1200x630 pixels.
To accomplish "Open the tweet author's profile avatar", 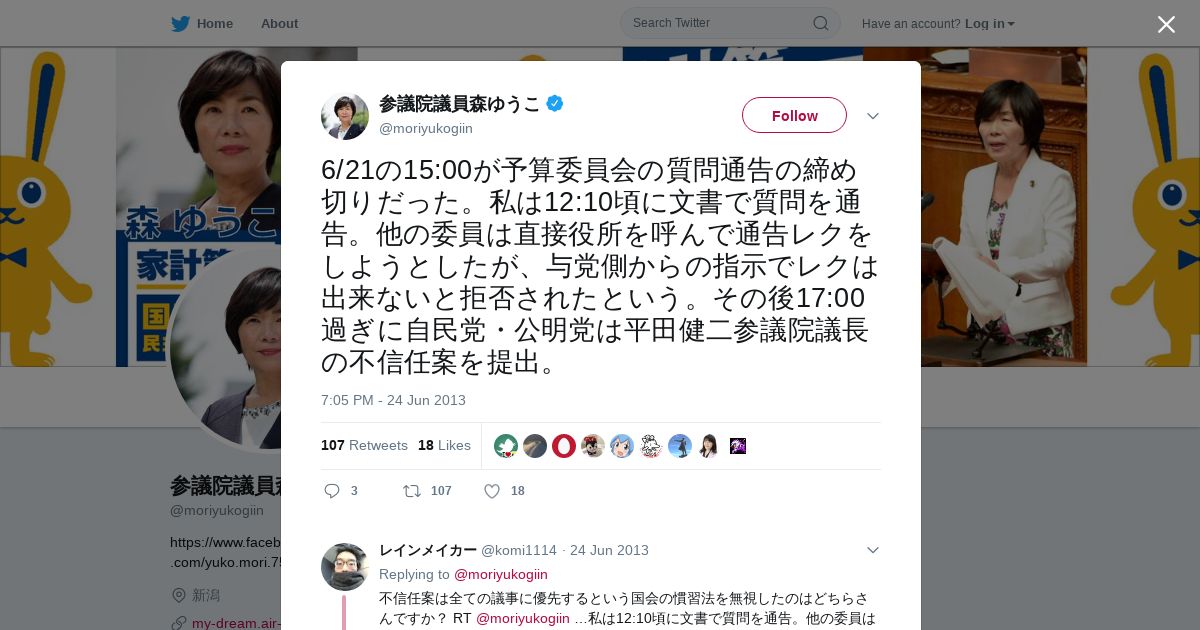I will [x=345, y=115].
